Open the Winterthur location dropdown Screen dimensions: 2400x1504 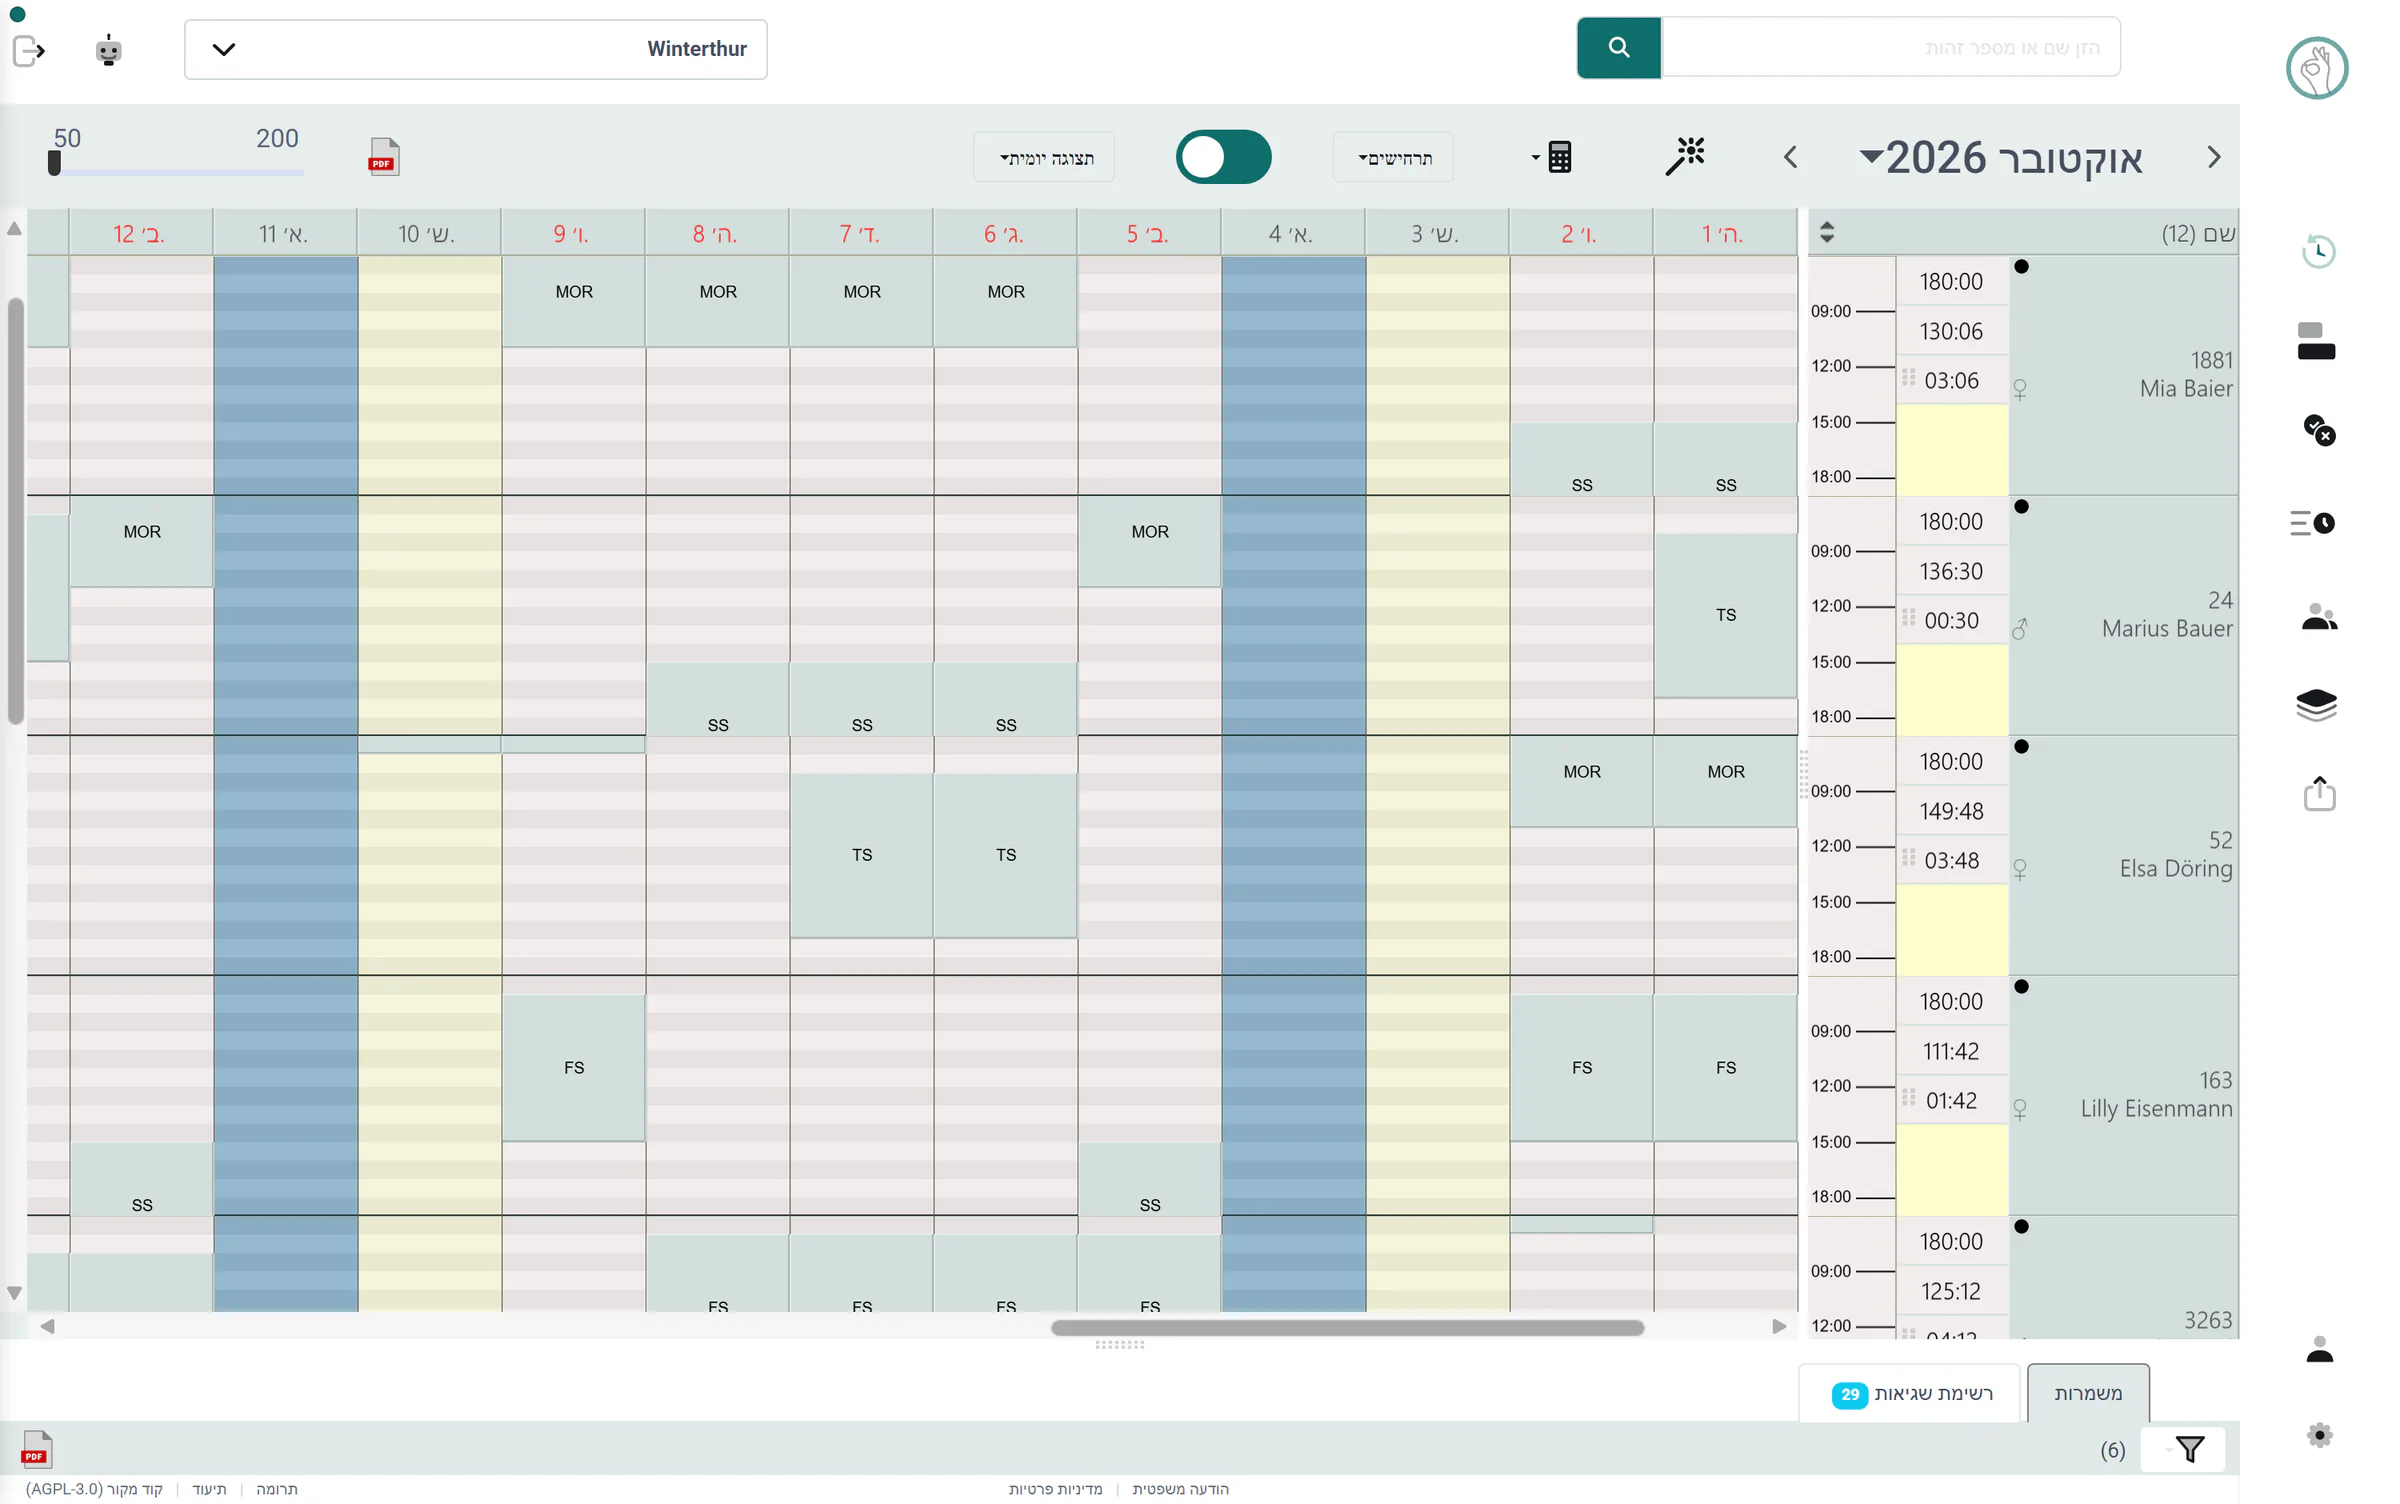coord(476,49)
